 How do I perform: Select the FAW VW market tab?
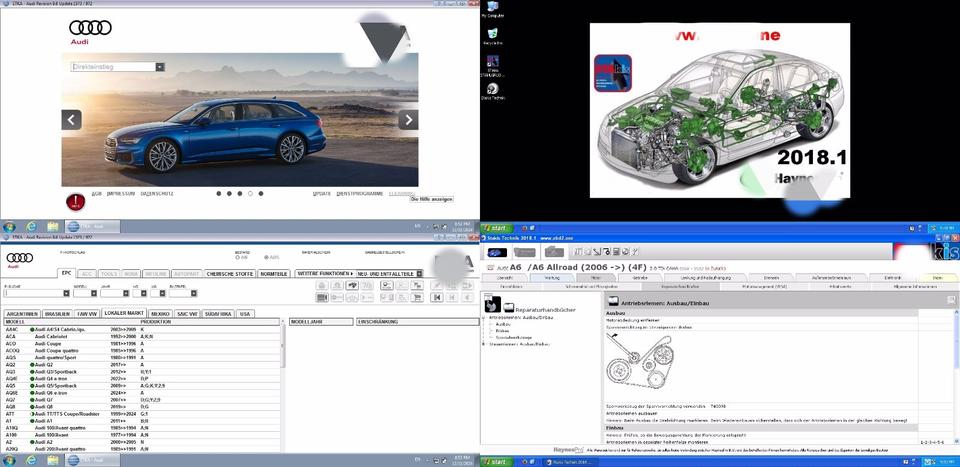[87, 313]
